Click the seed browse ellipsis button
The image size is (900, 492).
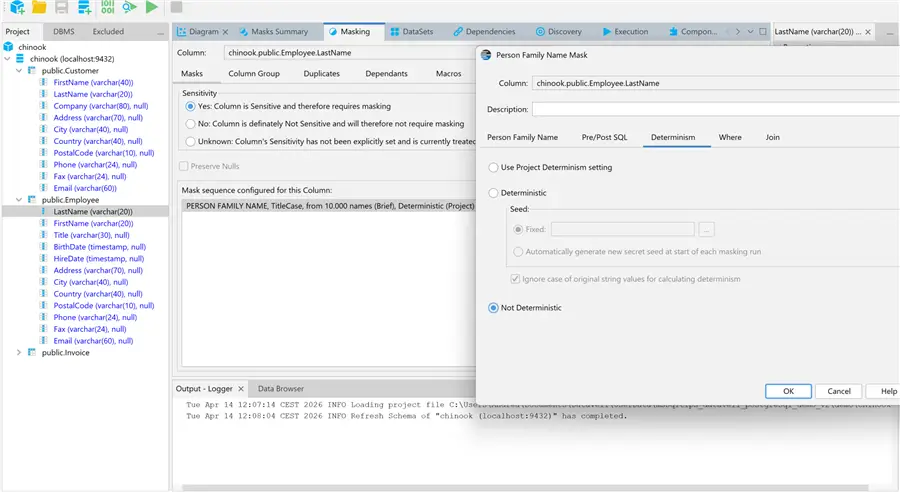[x=707, y=230]
